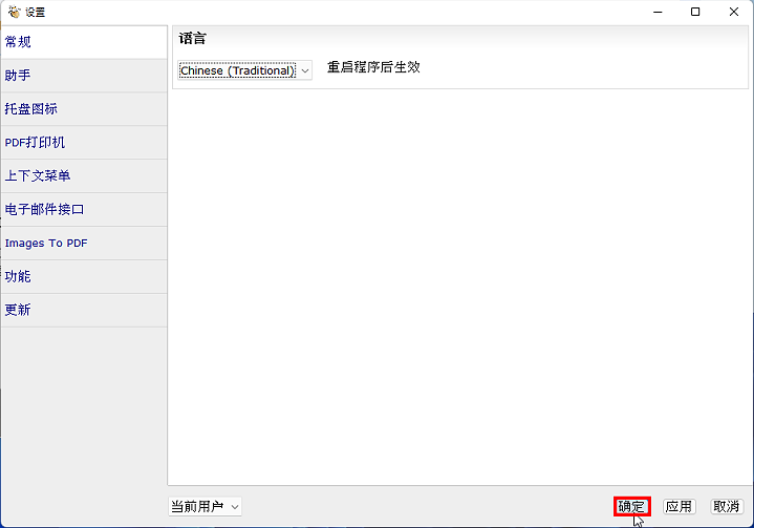757x529 pixels.
Task: Switch to 托盘图标 settings
Action: tap(84, 109)
